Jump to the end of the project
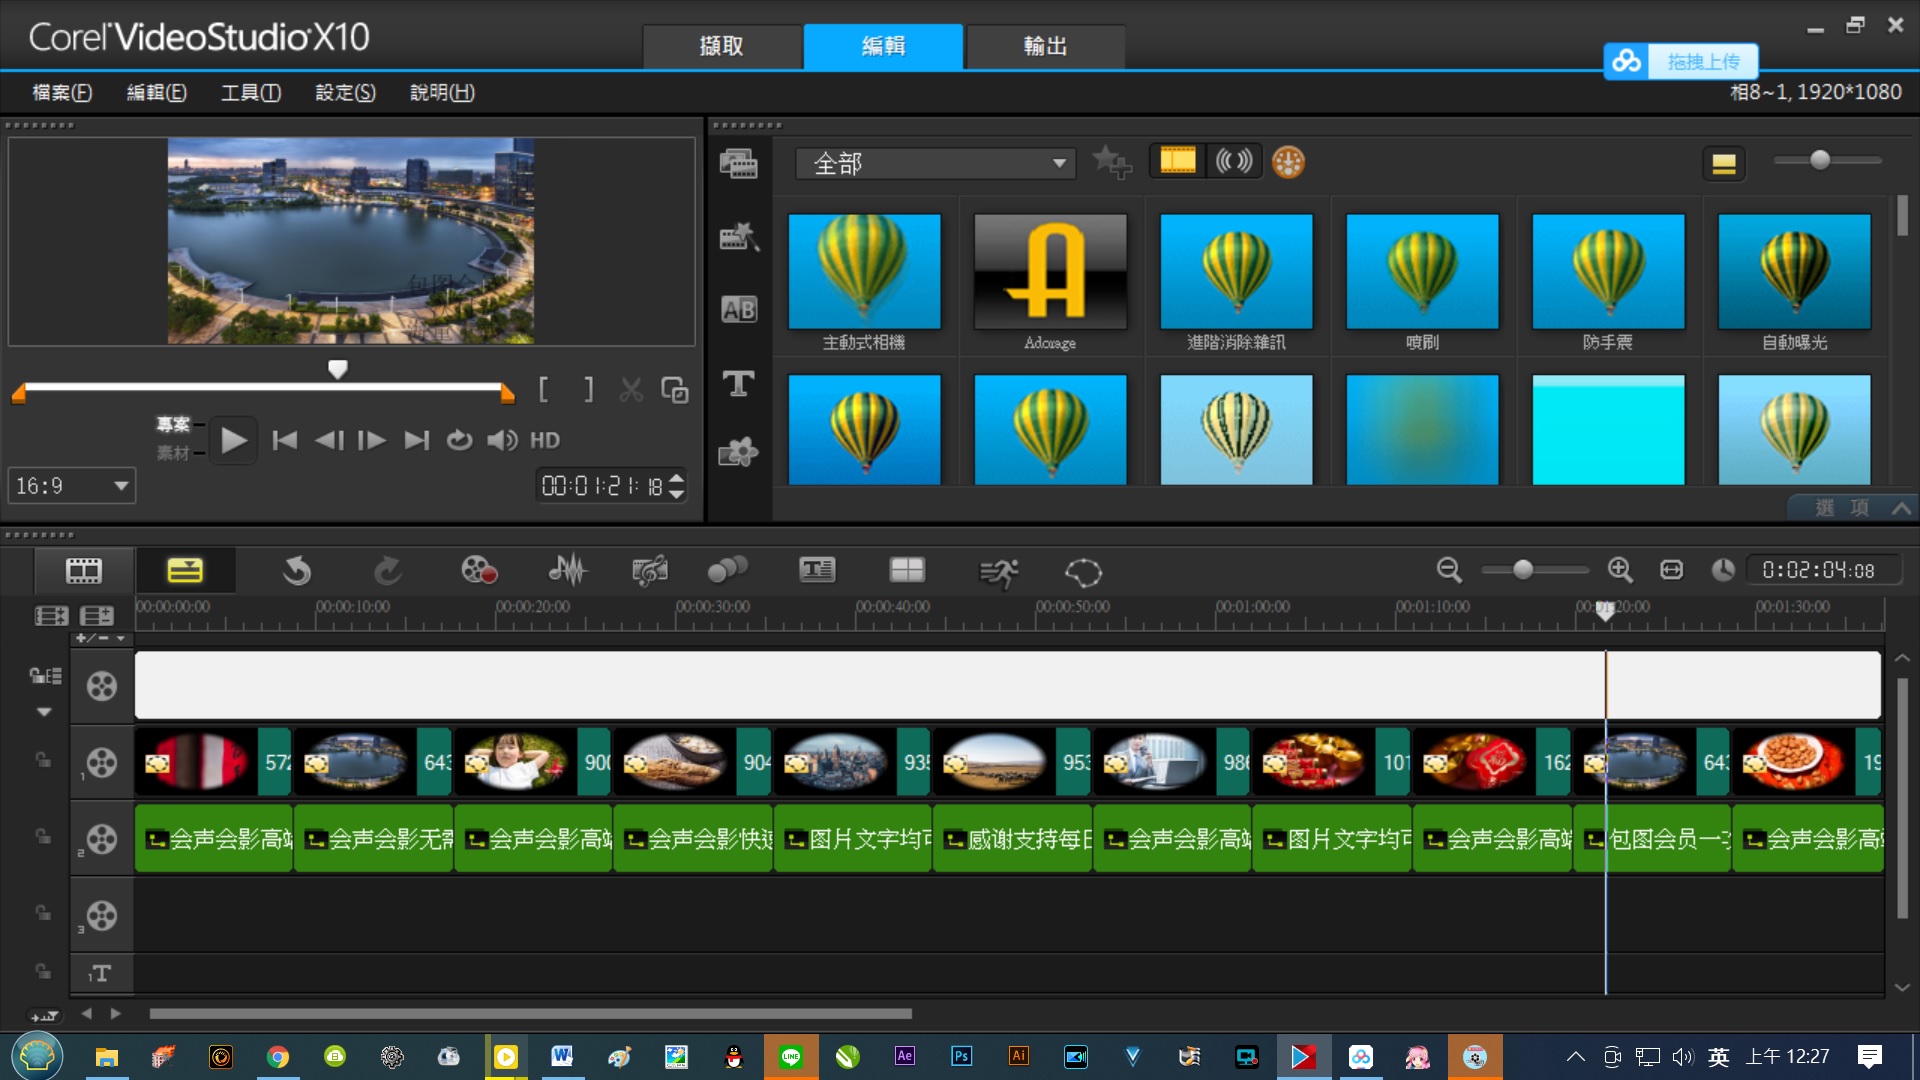1920x1080 pixels. 416,440
